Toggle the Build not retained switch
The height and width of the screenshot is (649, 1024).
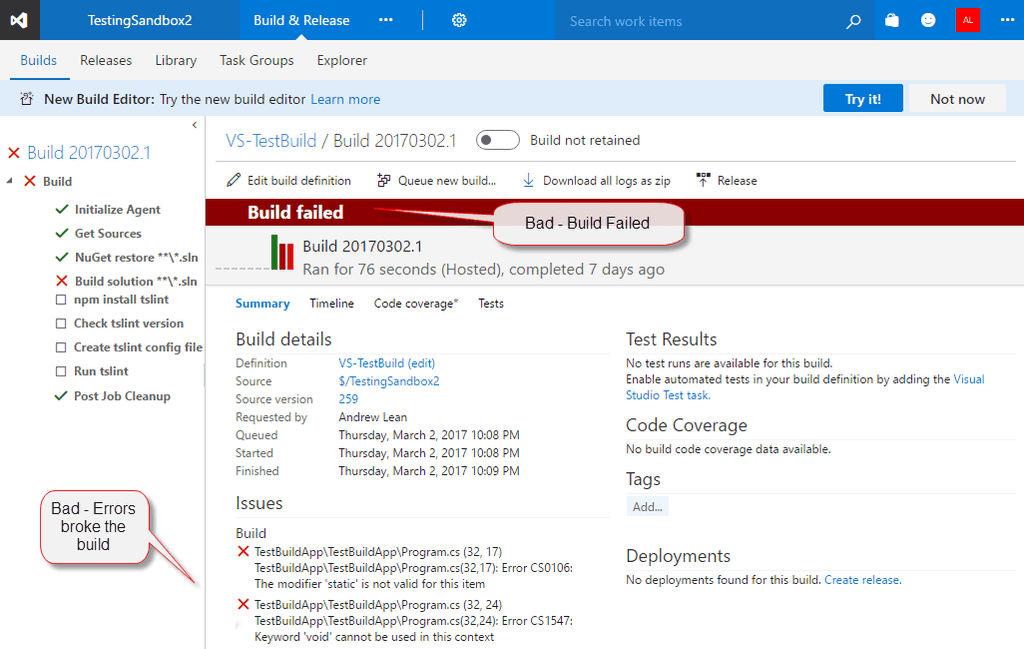497,140
